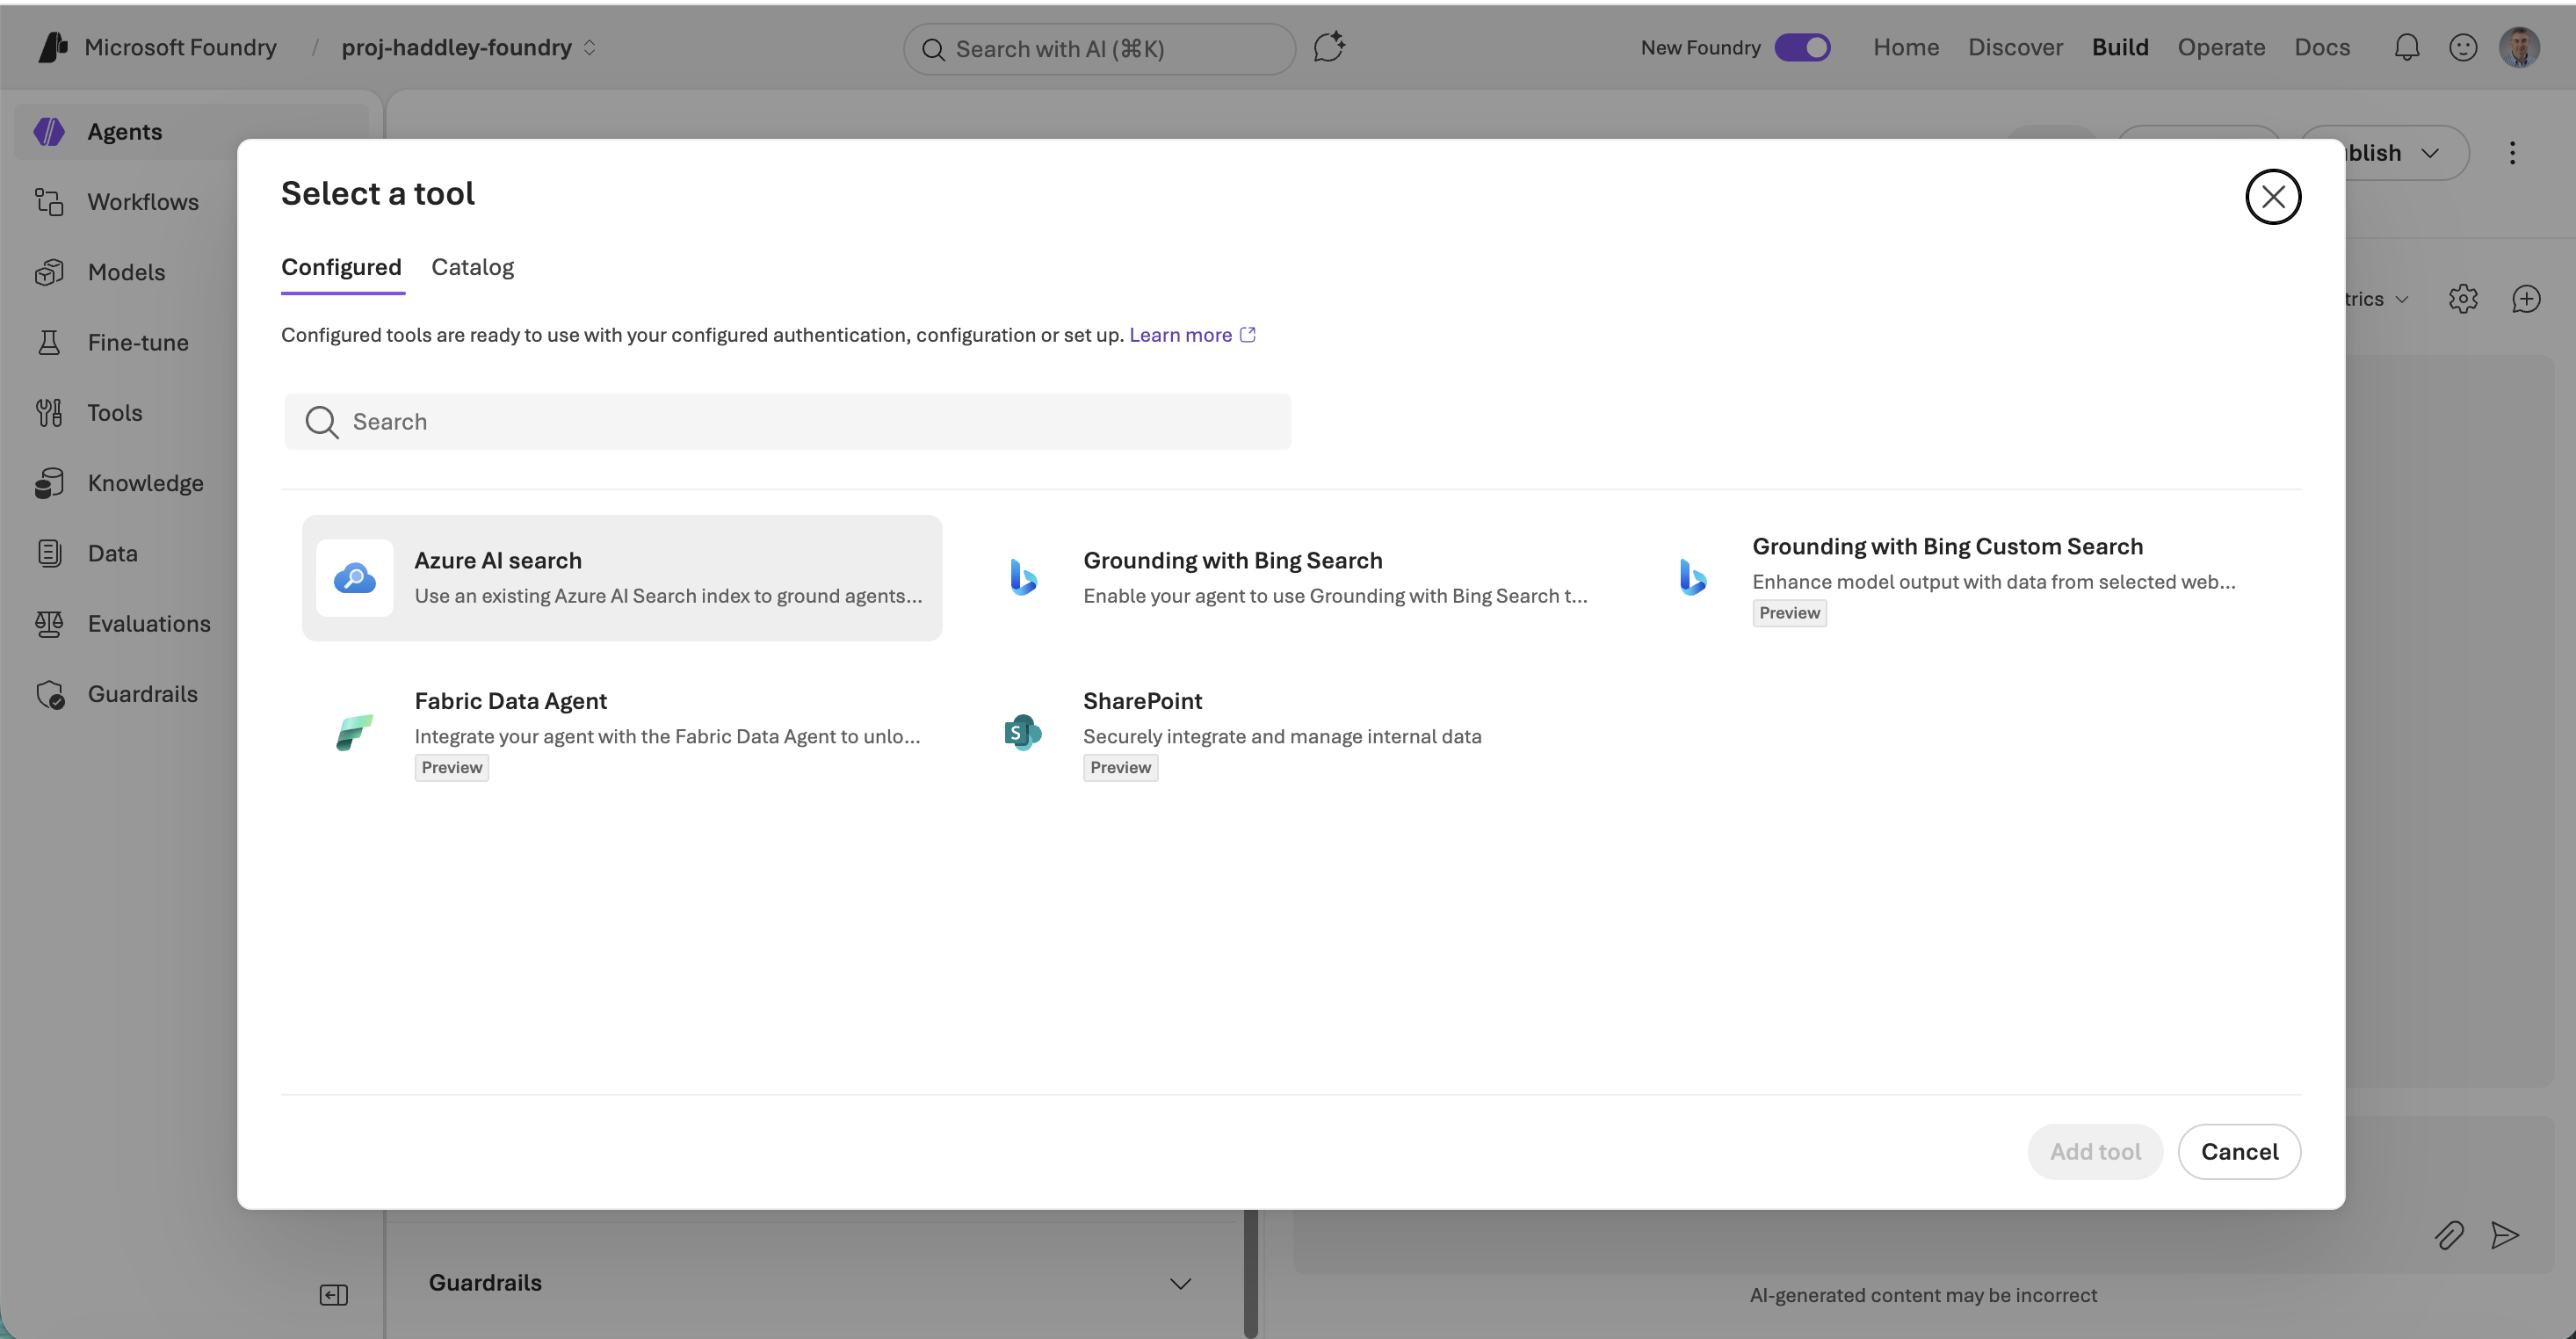This screenshot has width=2576, height=1339.
Task: Expand the Publish dropdown
Action: pyautogui.click(x=2431, y=152)
